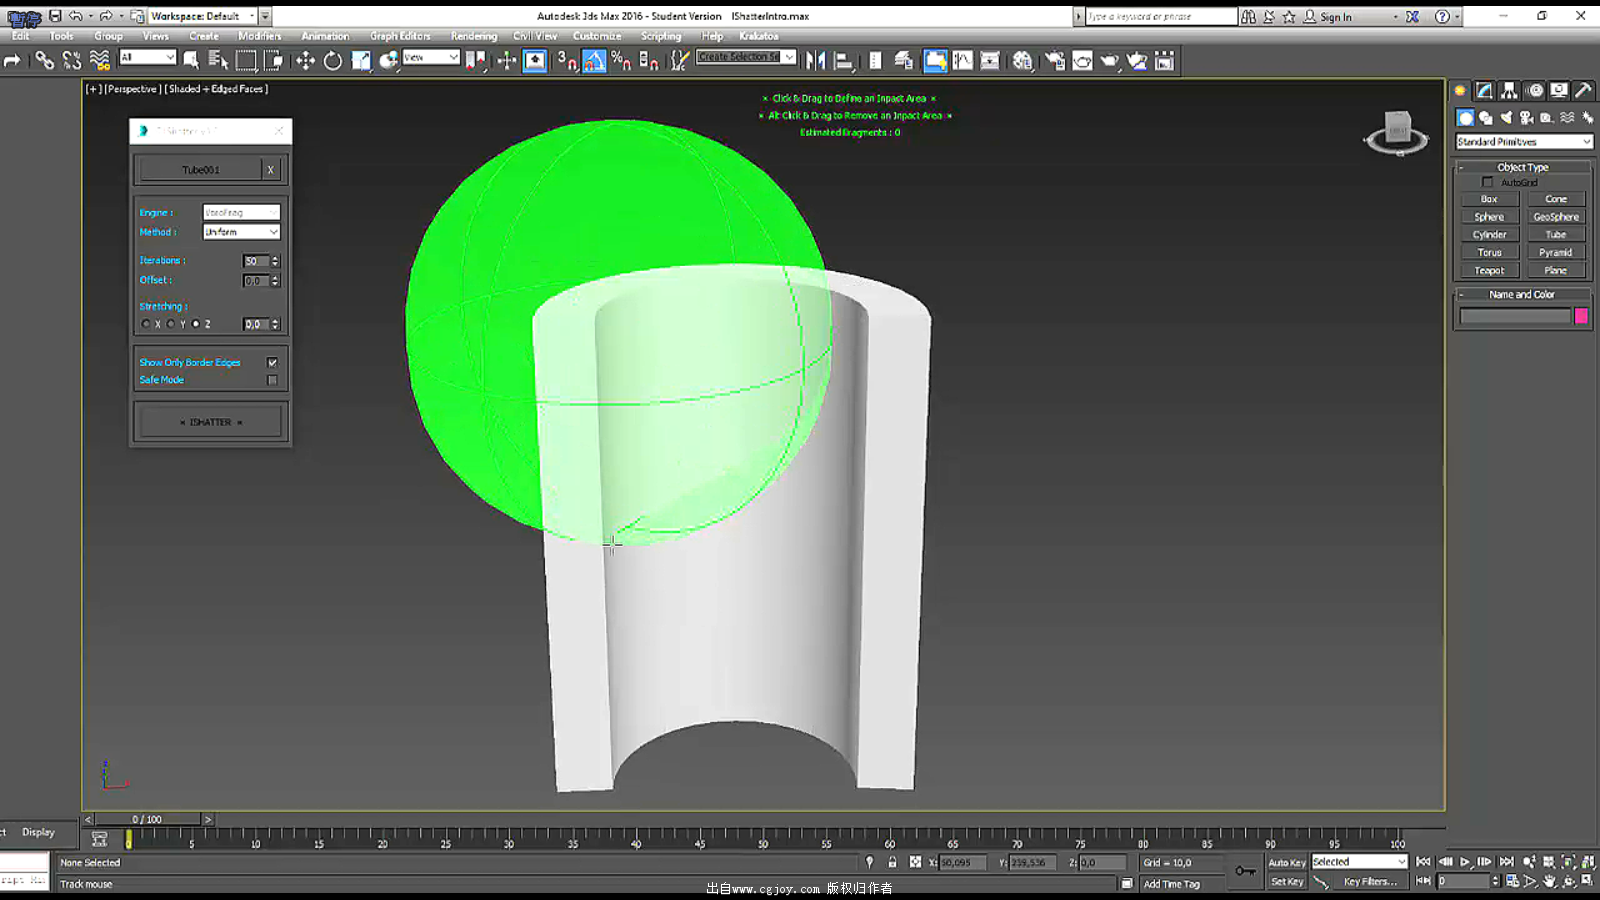Screen dimensions: 1600x900
Task: Create a Teapot primitive
Action: coord(1489,271)
